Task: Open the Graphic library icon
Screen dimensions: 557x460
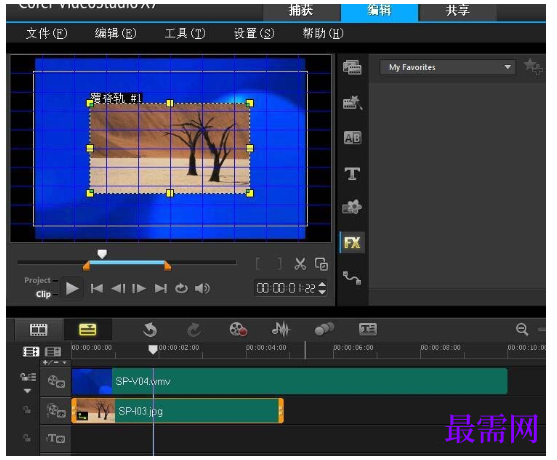Action: tap(352, 207)
